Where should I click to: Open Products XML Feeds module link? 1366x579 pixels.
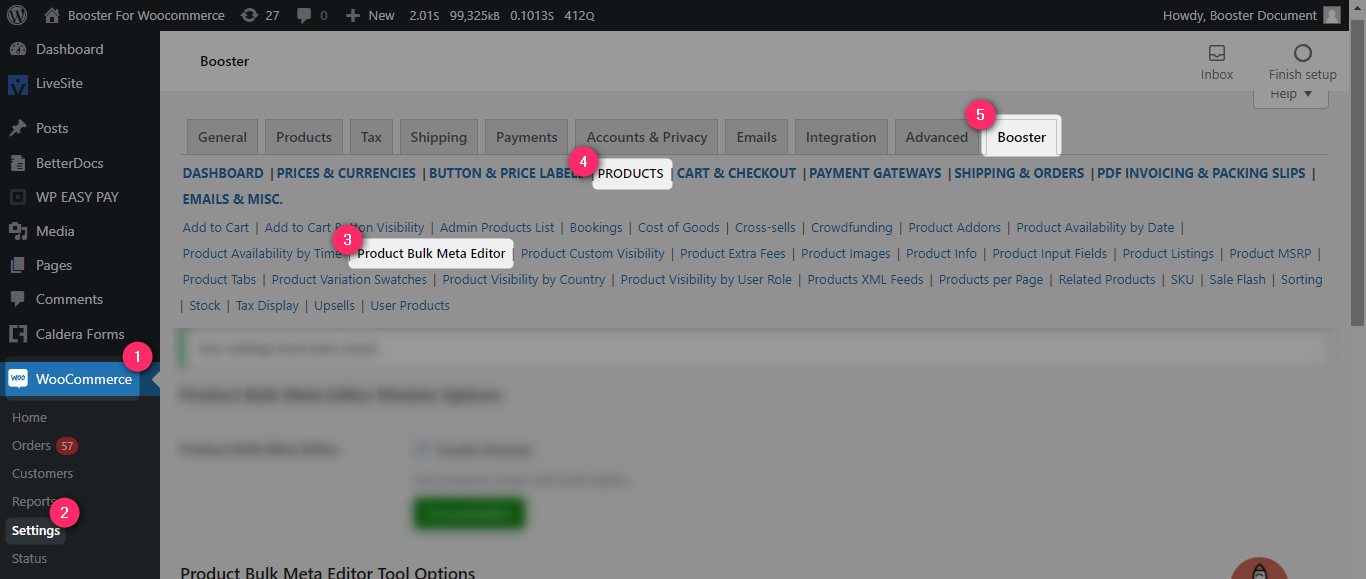tap(865, 279)
